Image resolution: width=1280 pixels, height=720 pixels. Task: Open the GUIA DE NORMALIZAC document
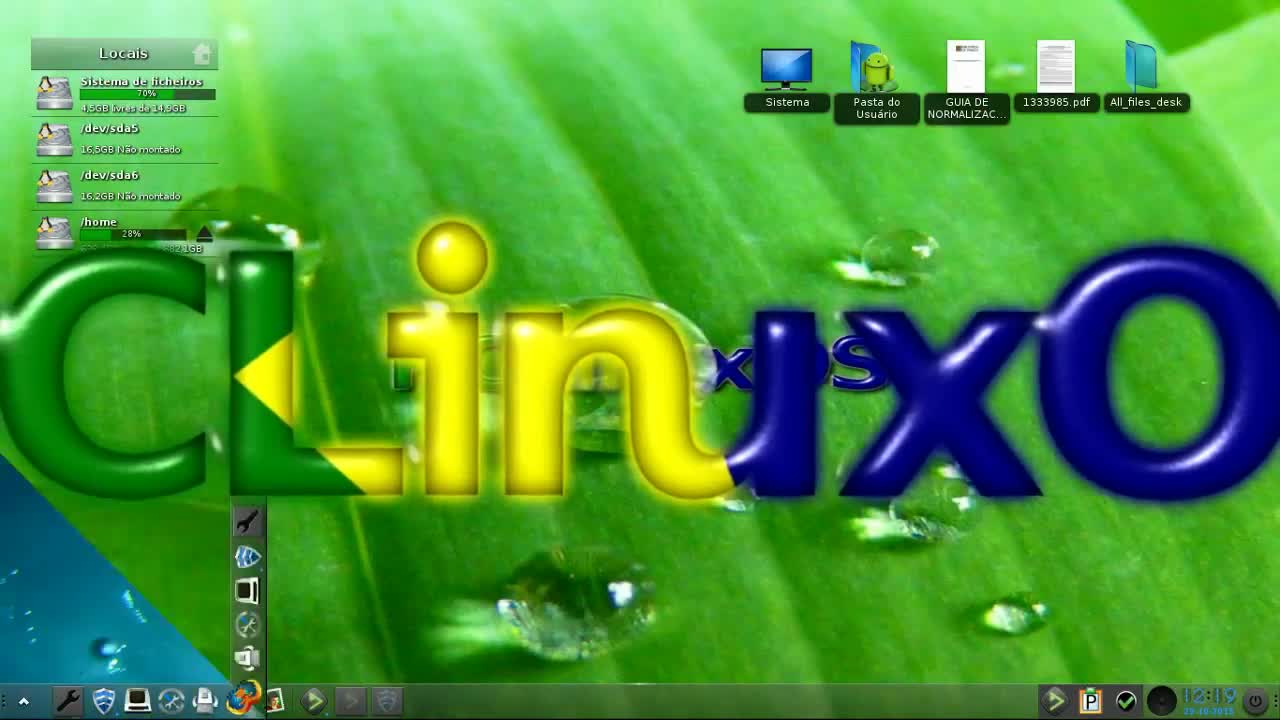pyautogui.click(x=966, y=82)
